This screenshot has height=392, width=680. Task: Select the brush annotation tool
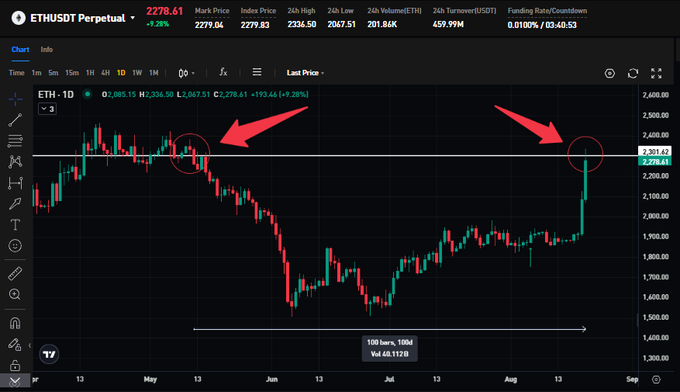[15, 204]
